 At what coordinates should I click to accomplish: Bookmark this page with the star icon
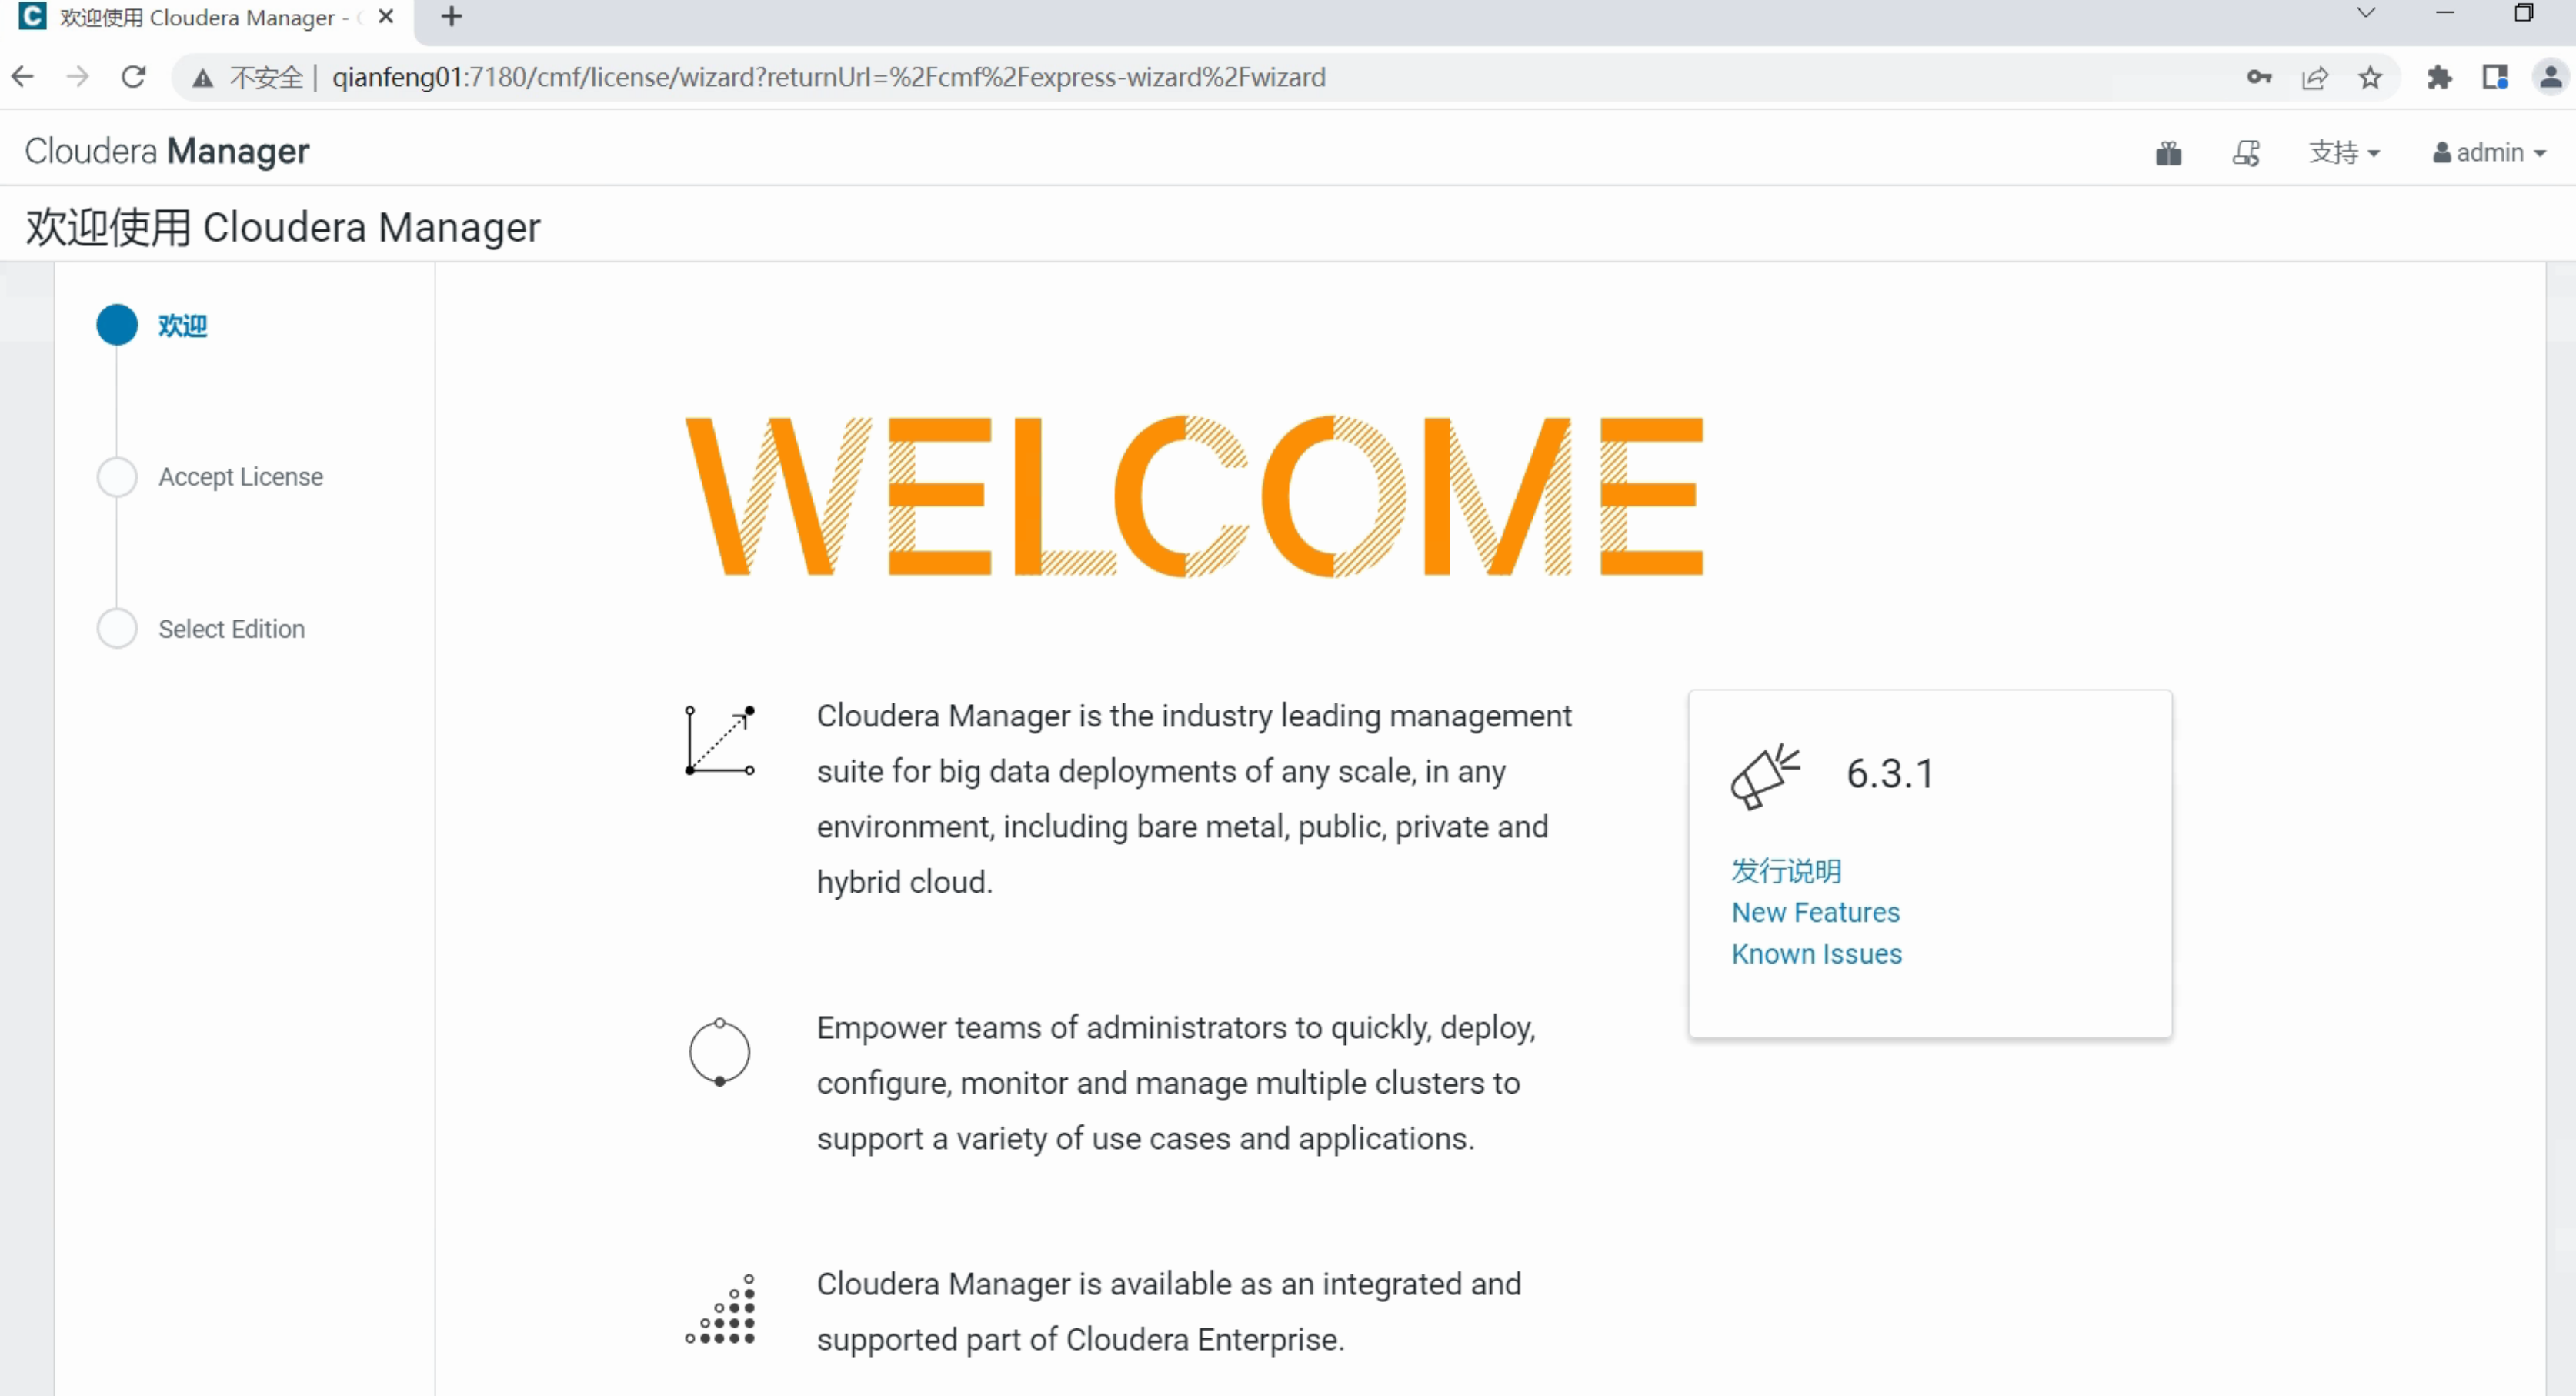(x=2369, y=77)
